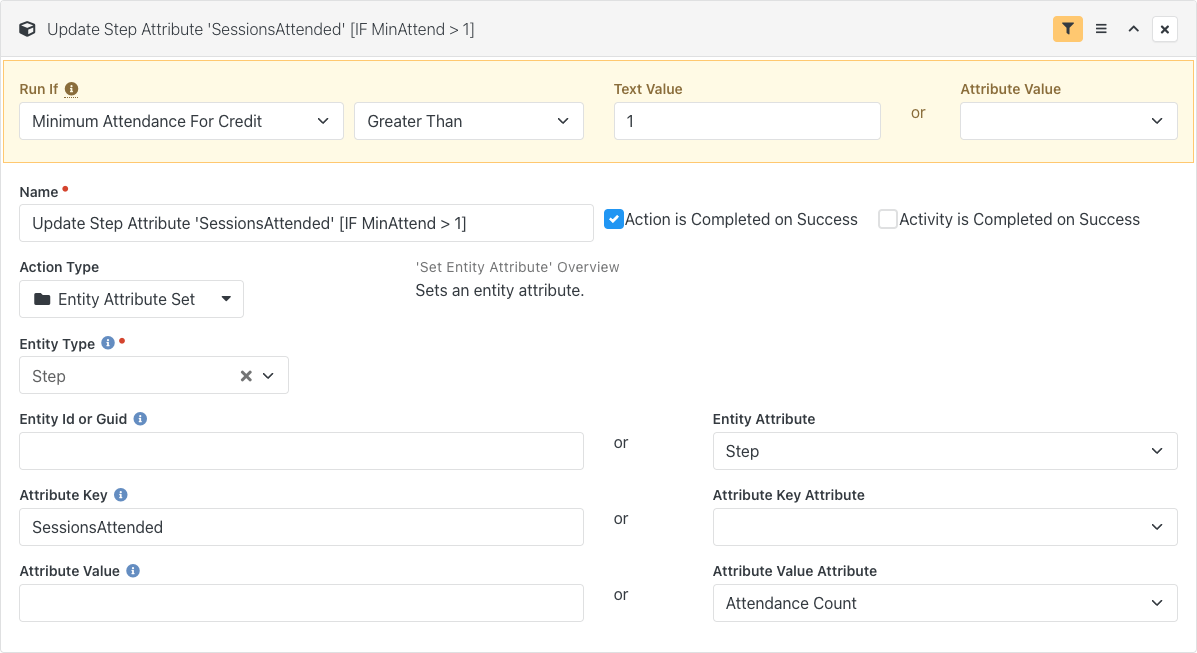
Task: Open the Run If Attribute Value dropdown
Action: (x=1069, y=121)
